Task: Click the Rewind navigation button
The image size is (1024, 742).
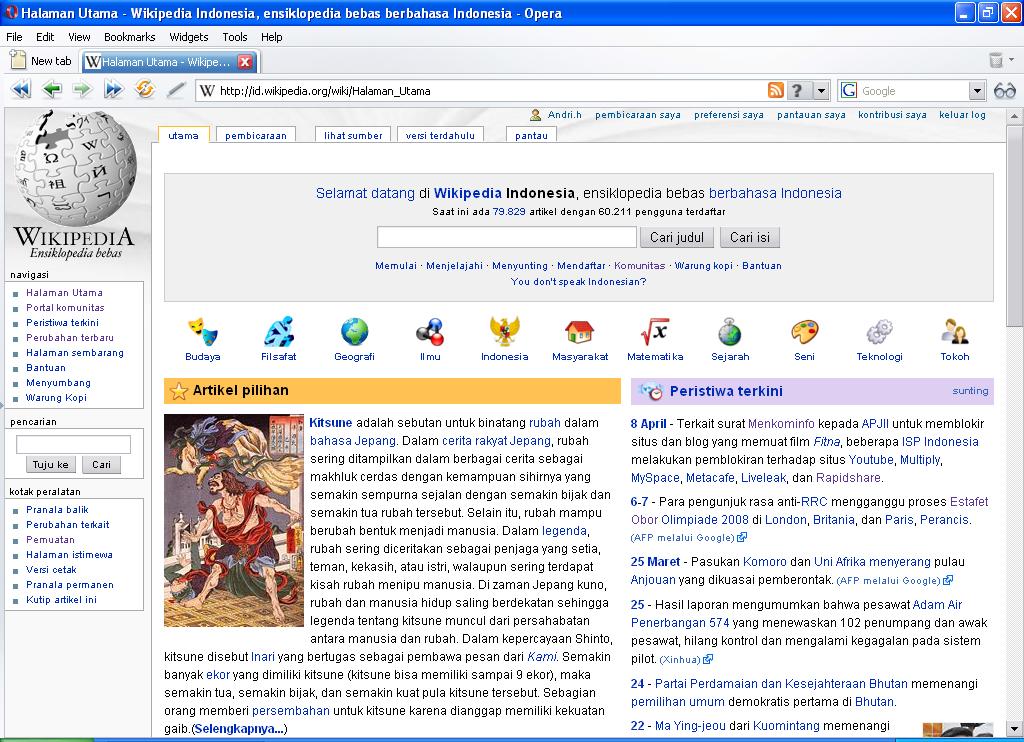Action: point(20,90)
